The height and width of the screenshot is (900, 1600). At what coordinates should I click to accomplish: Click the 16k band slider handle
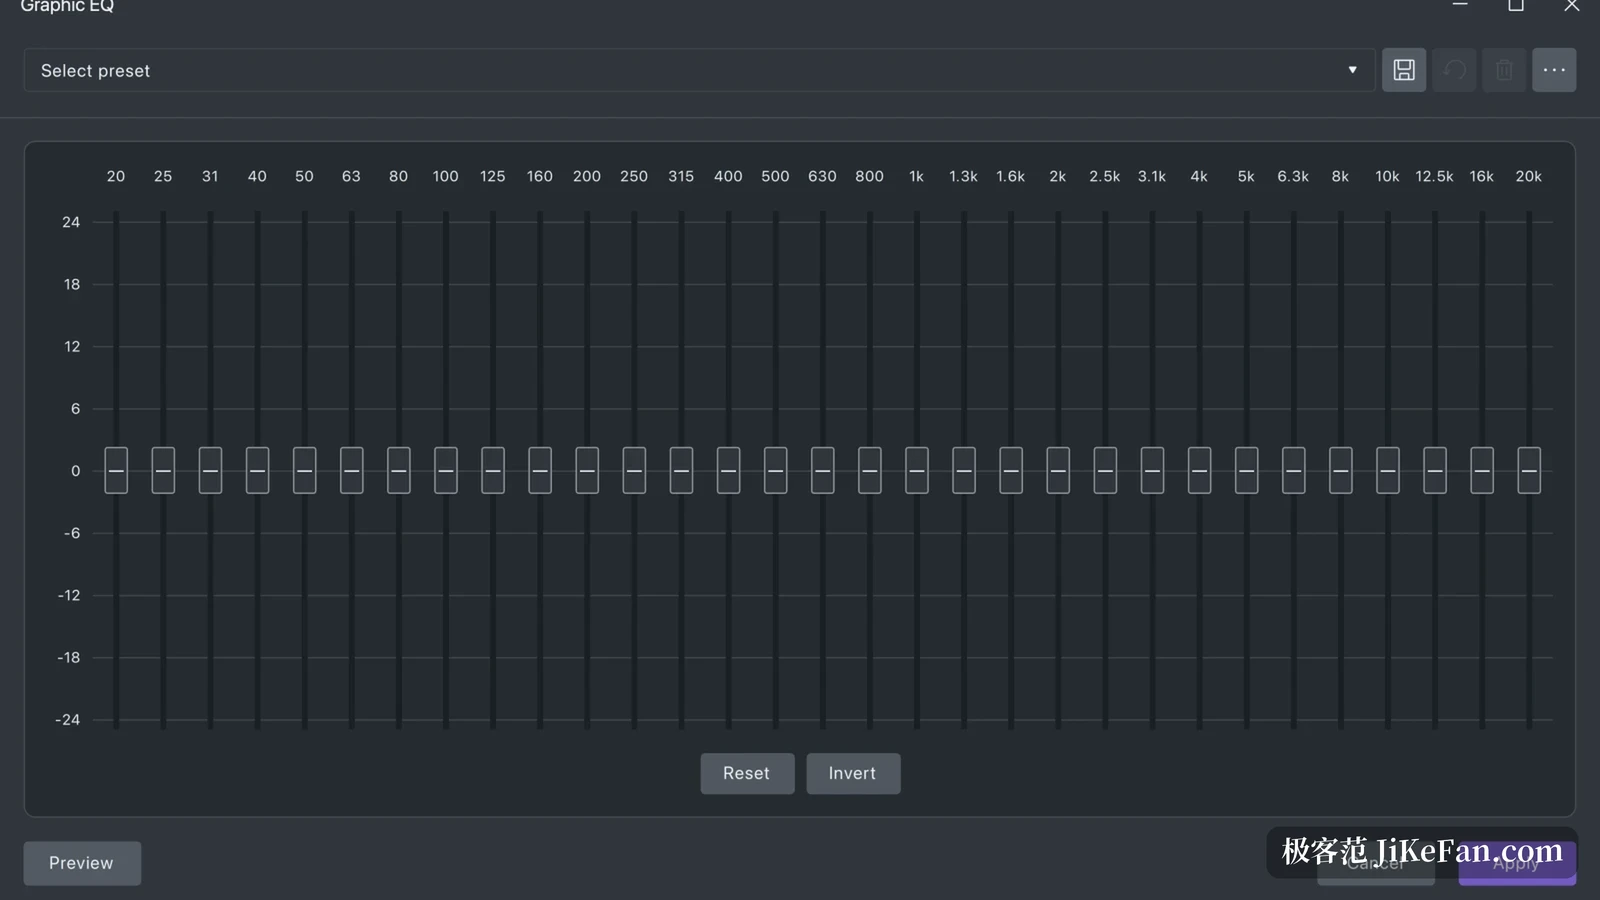coord(1482,470)
